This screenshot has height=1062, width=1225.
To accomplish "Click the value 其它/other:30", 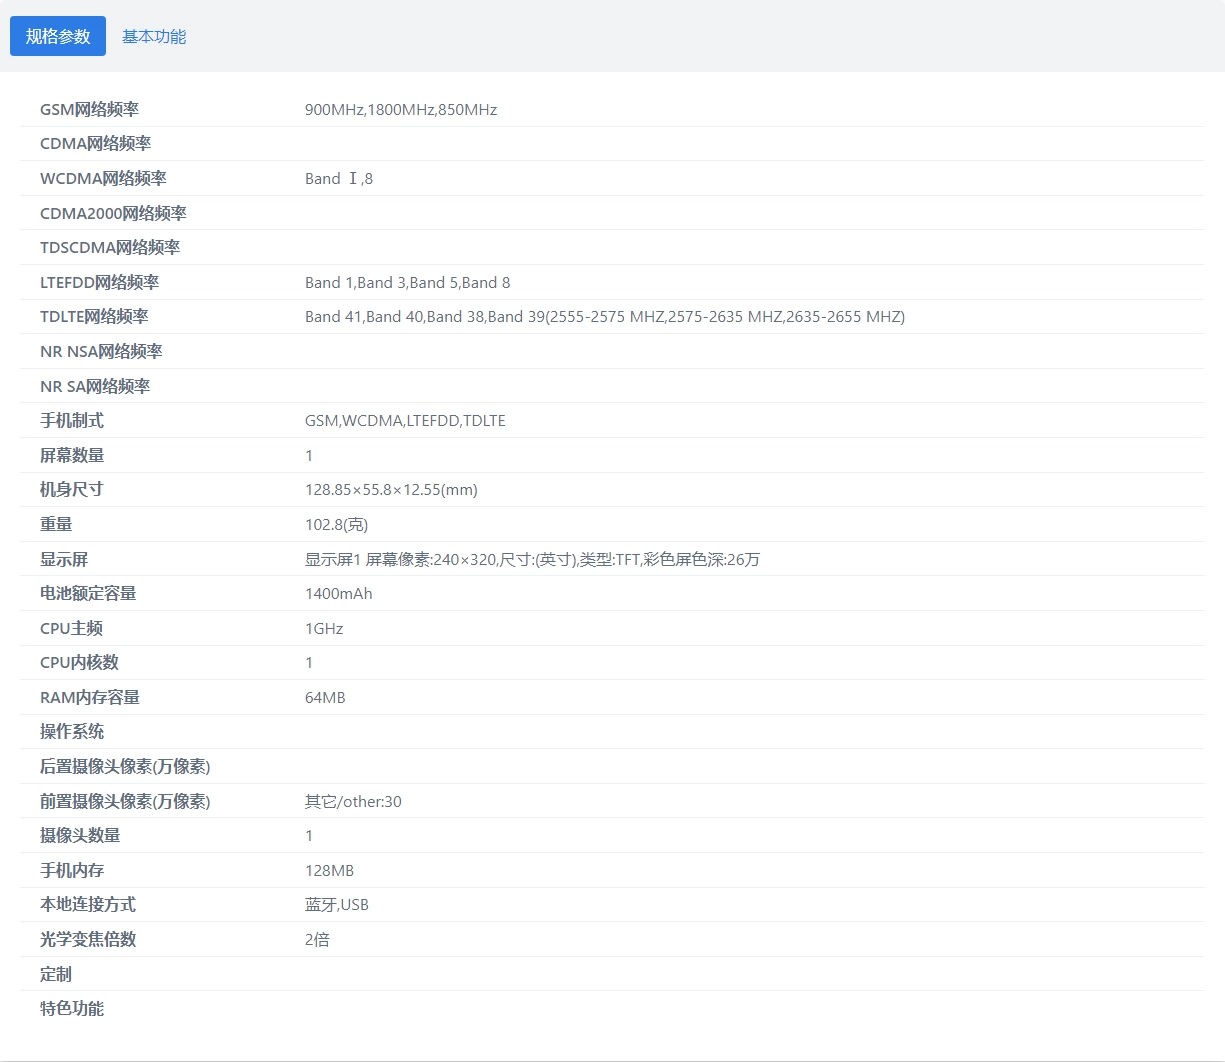I will tap(353, 801).
